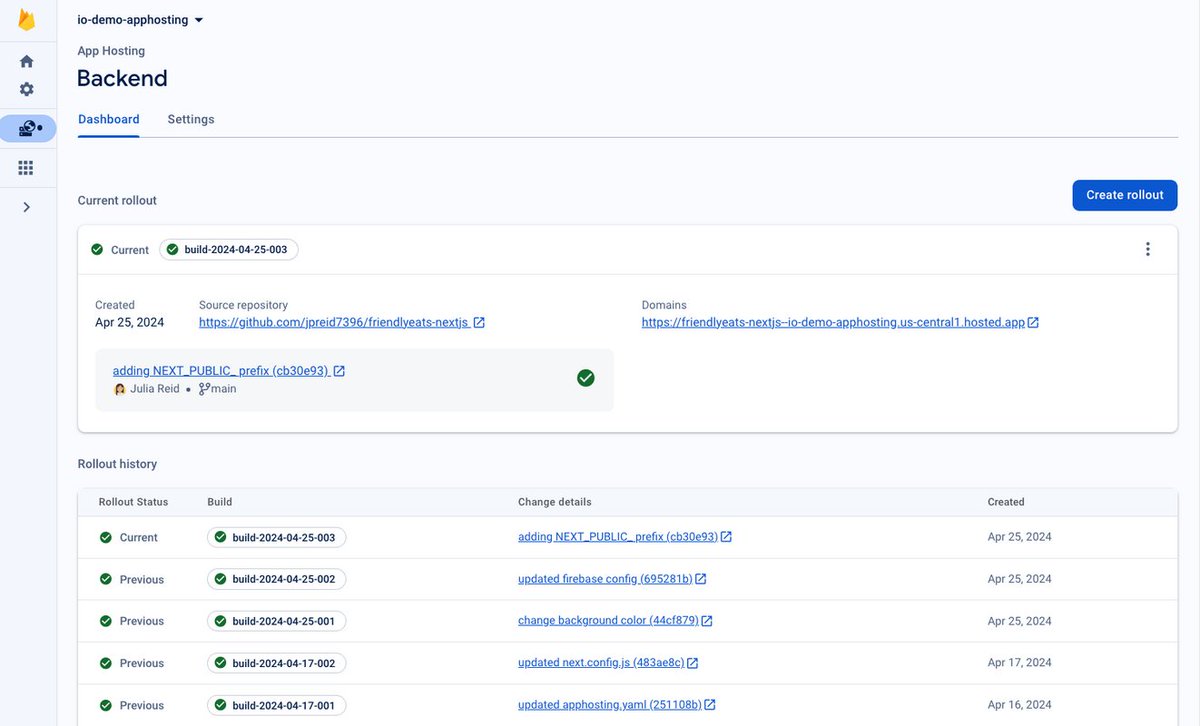Switch to the Settings tab
Viewport: 1200px width, 726px height.
191,118
